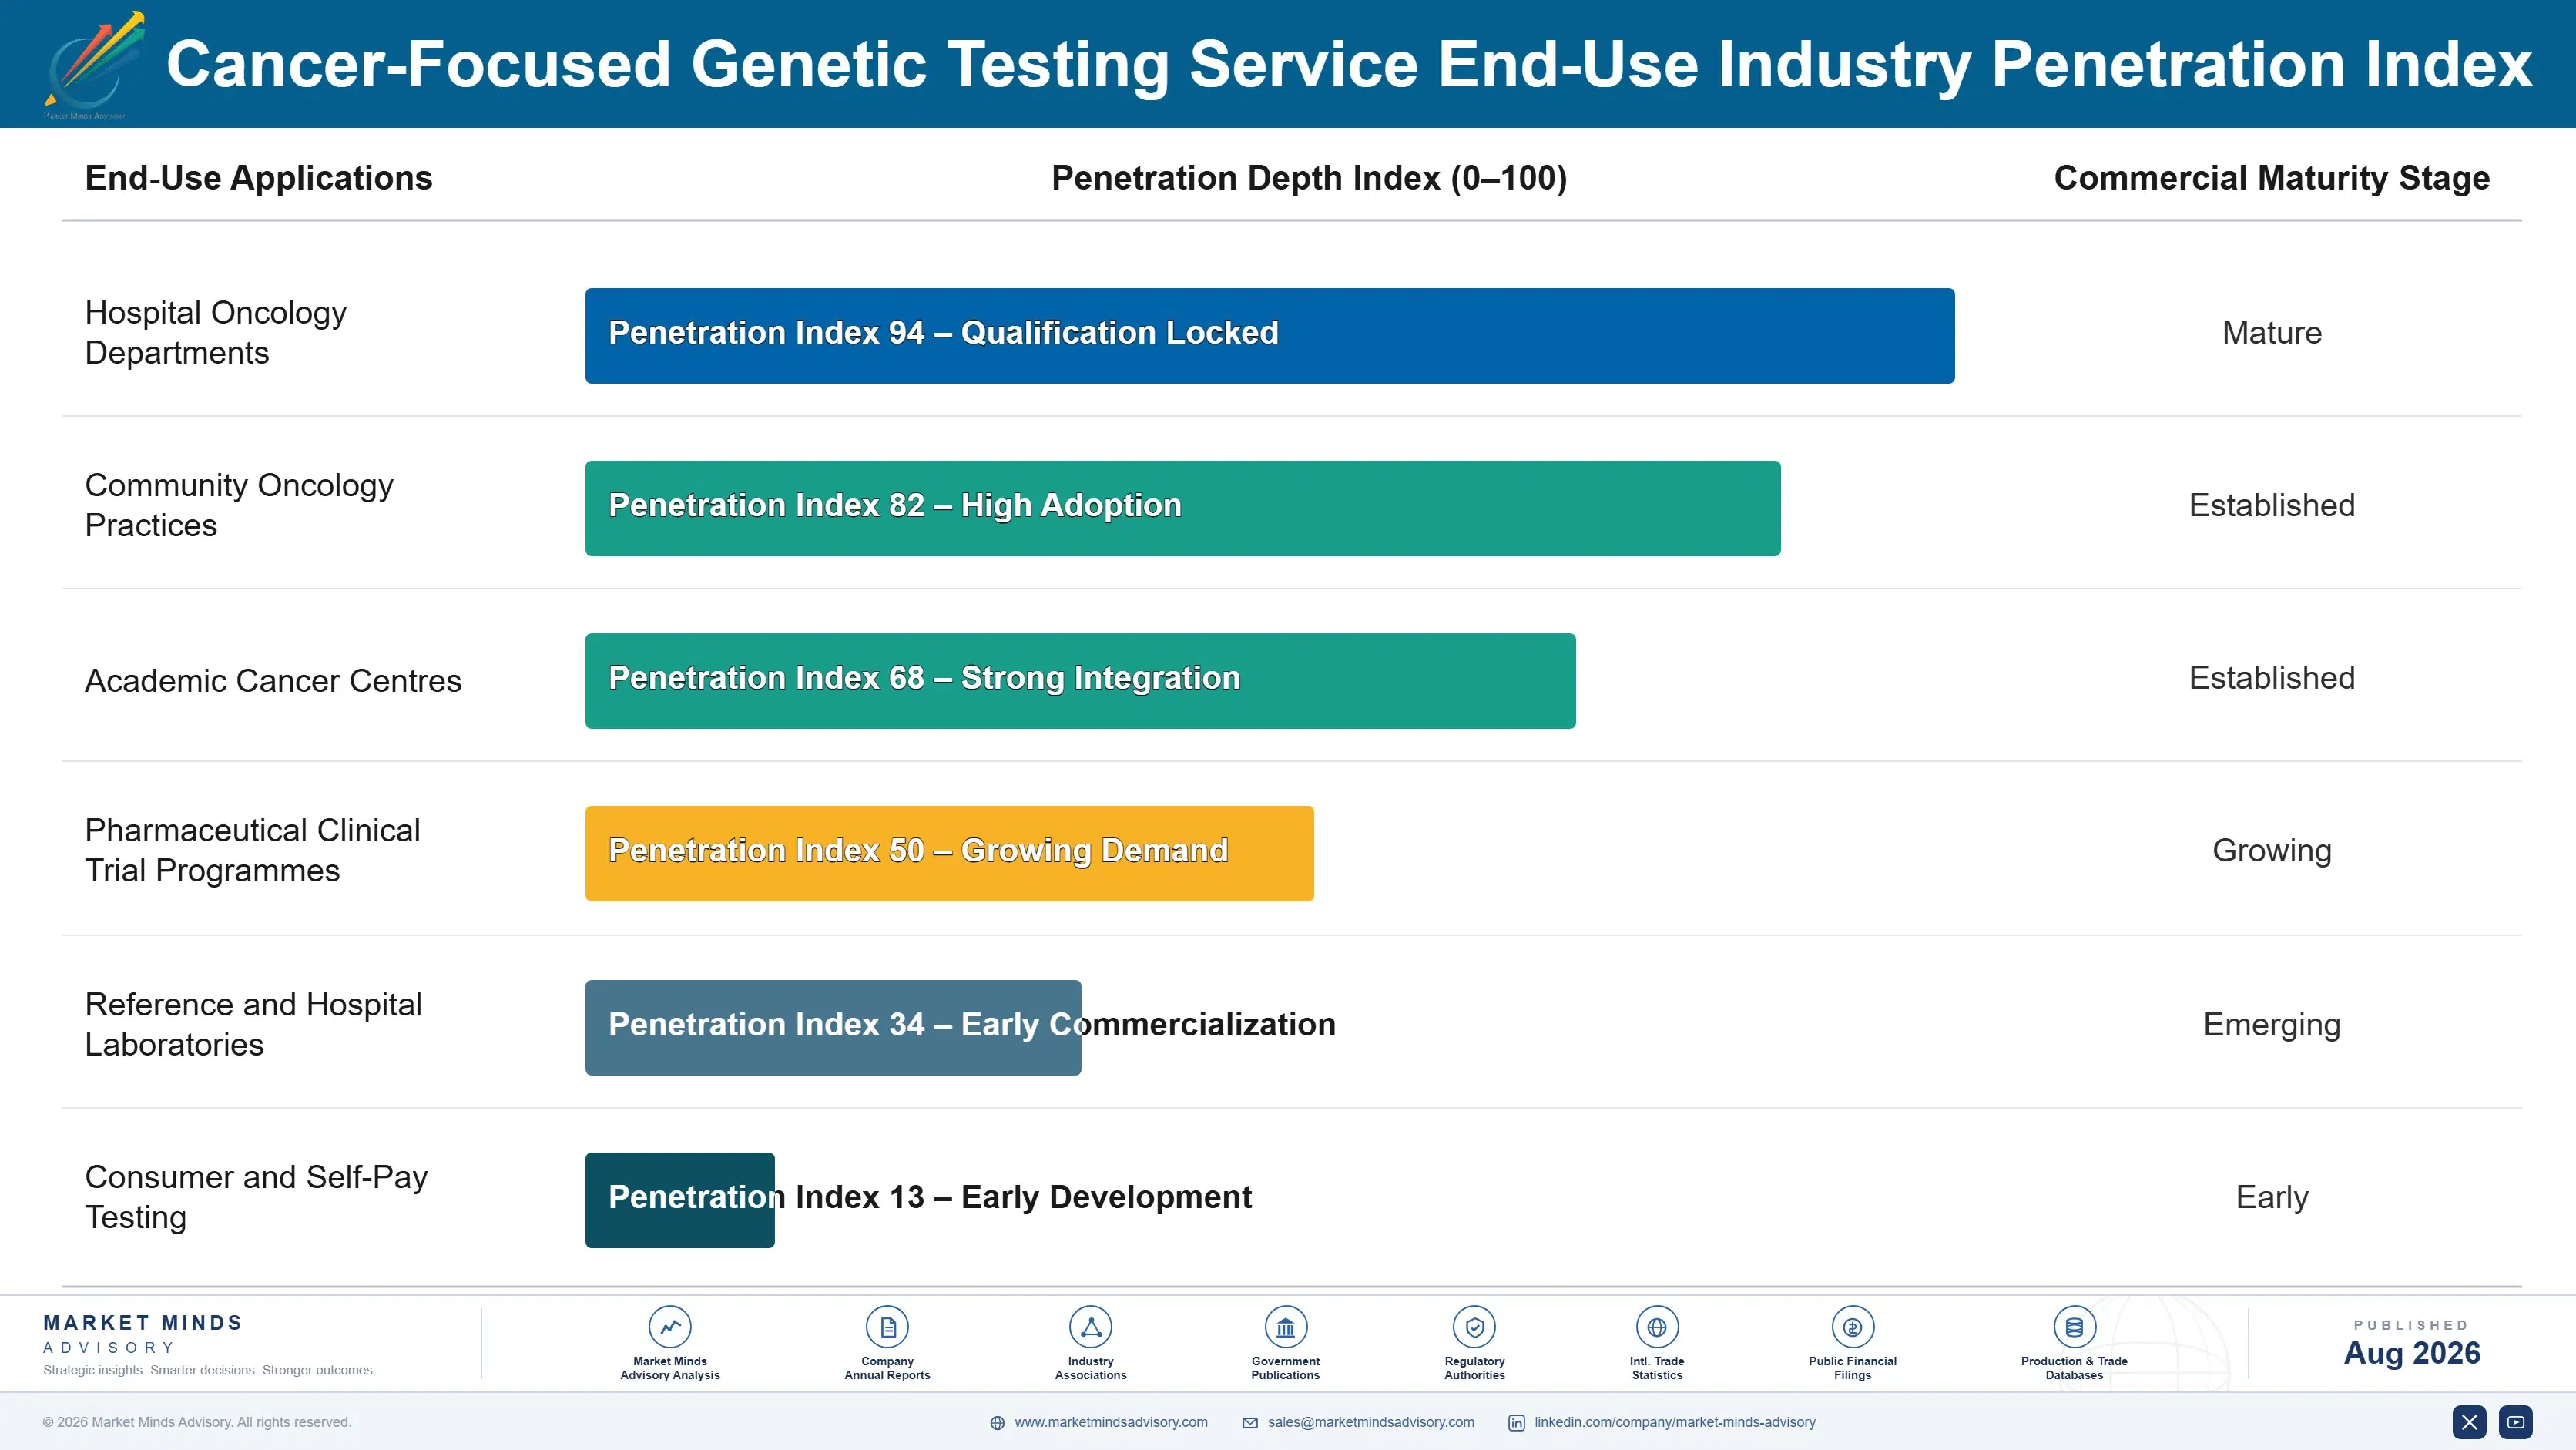The width and height of the screenshot is (2576, 1450).
Task: Click the Market Minds Advisory logo in header
Action: tap(94, 64)
